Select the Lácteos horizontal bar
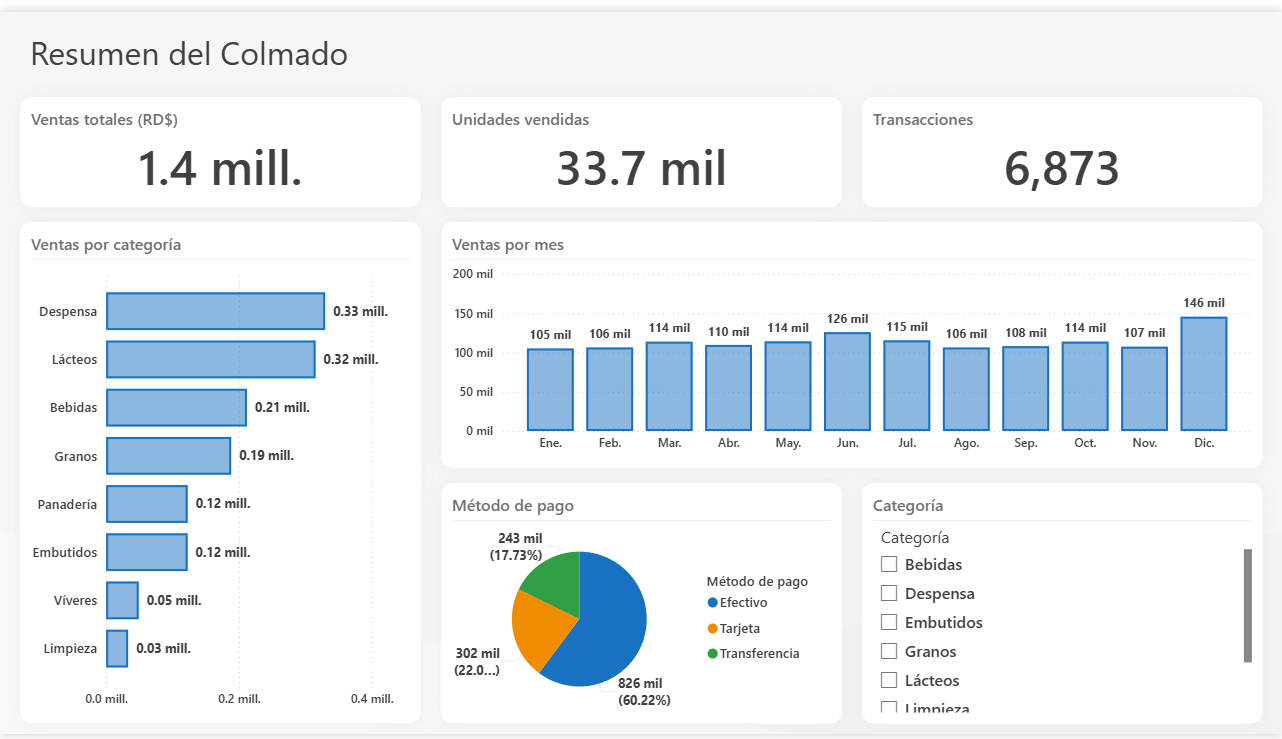The height and width of the screenshot is (739, 1282). coord(211,359)
